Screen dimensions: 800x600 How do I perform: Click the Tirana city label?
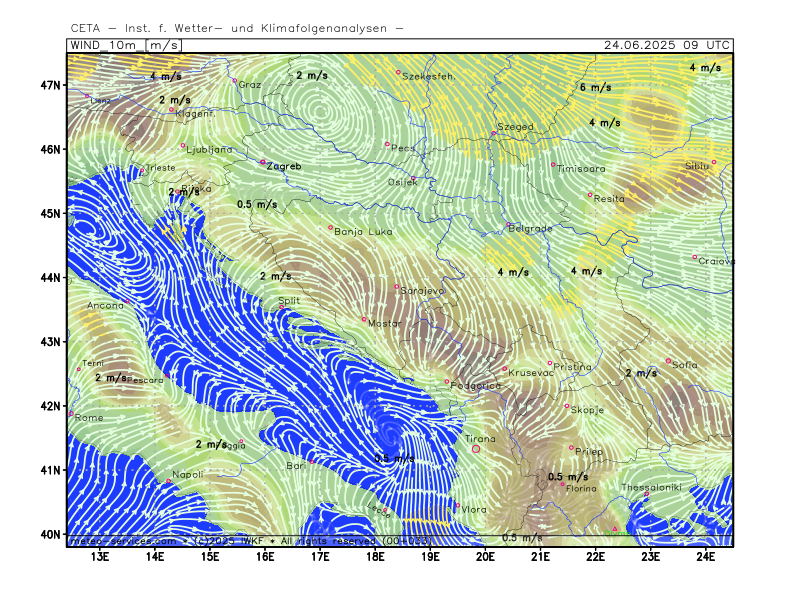click(x=480, y=439)
